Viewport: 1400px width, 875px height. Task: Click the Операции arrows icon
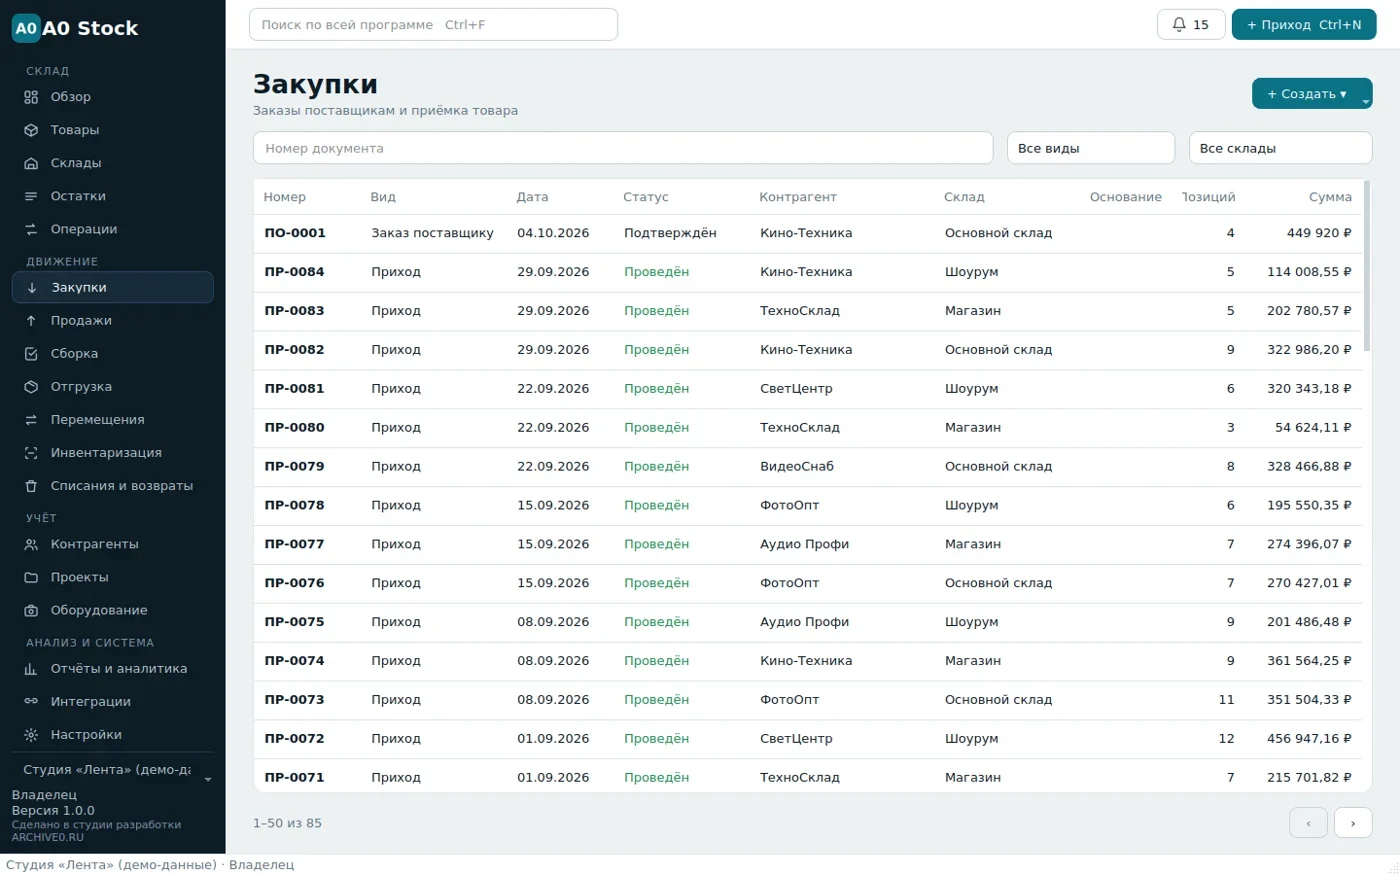31,229
